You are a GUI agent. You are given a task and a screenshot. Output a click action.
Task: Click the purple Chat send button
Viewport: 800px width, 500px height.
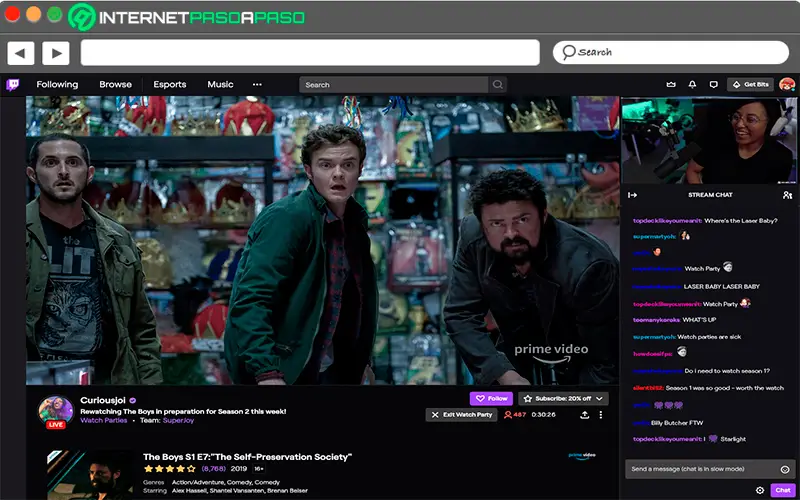pos(783,490)
